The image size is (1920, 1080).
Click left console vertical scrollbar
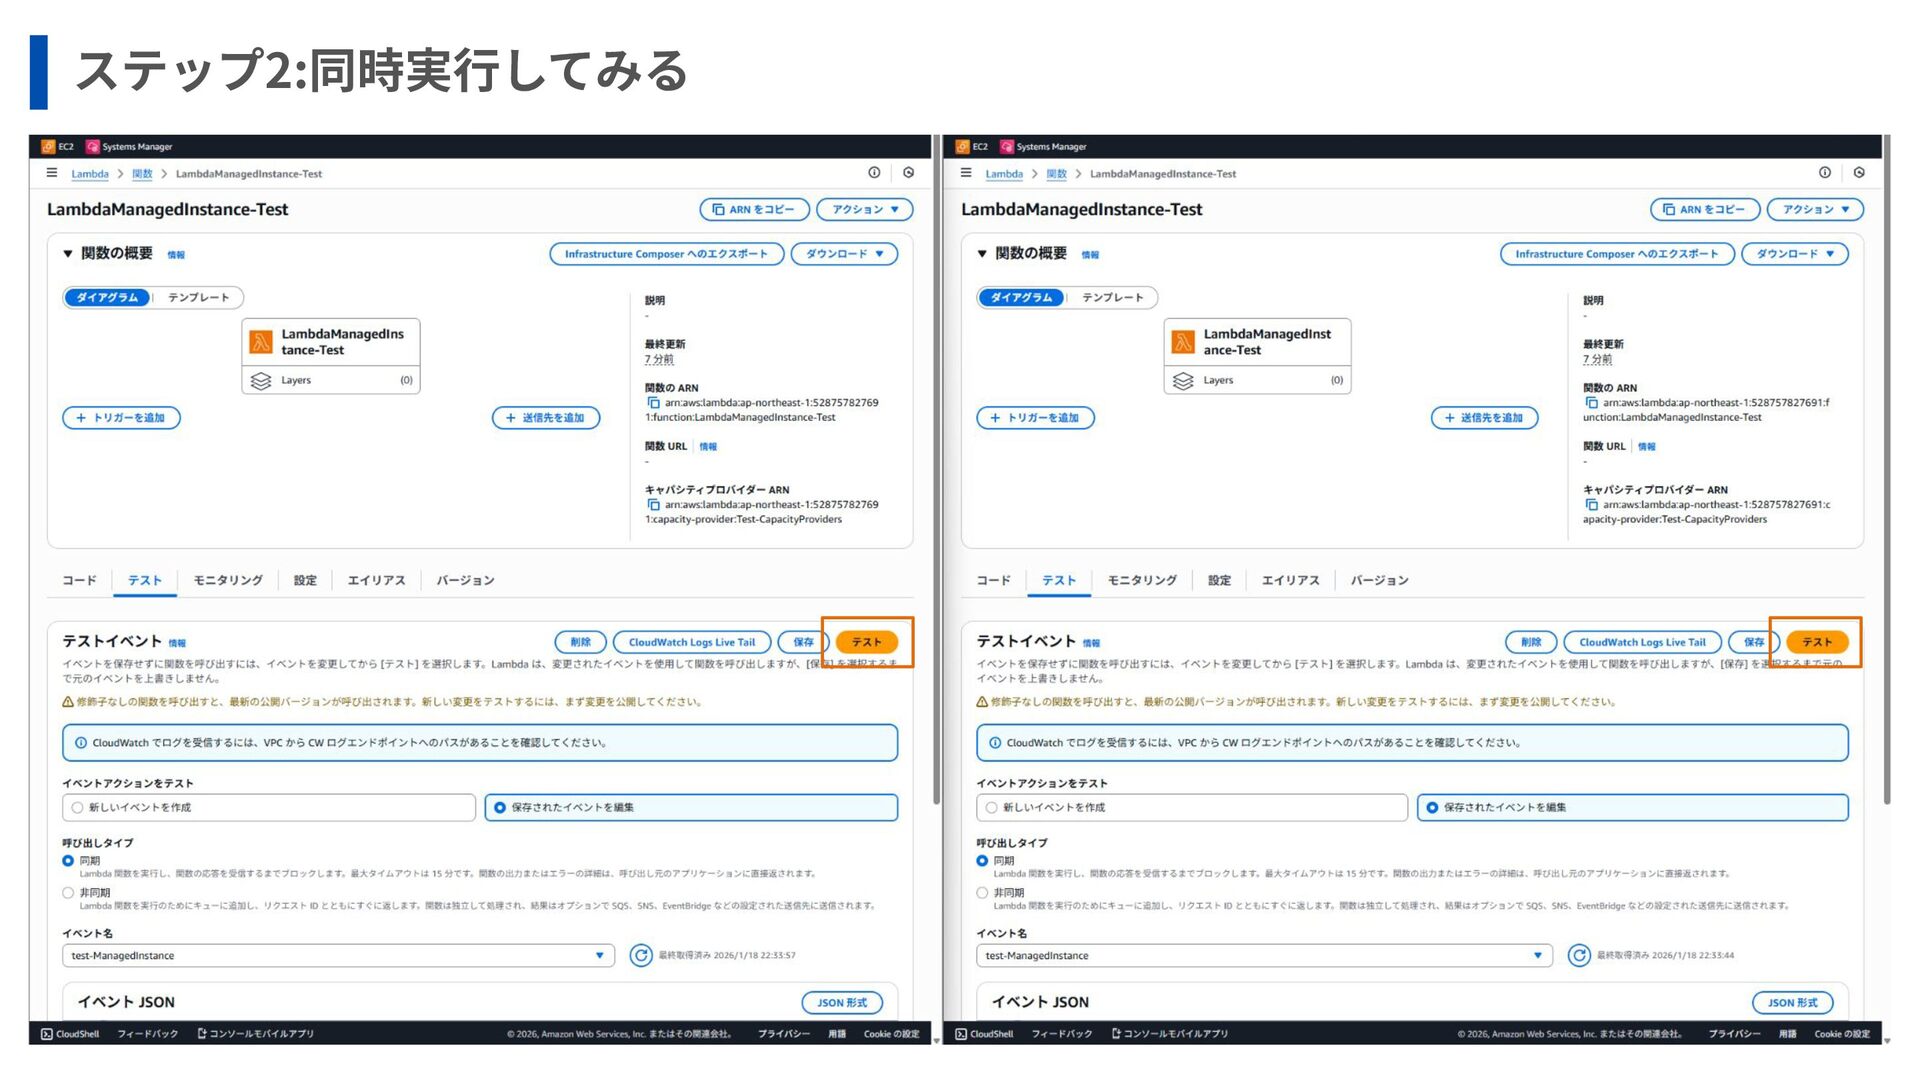936,470
